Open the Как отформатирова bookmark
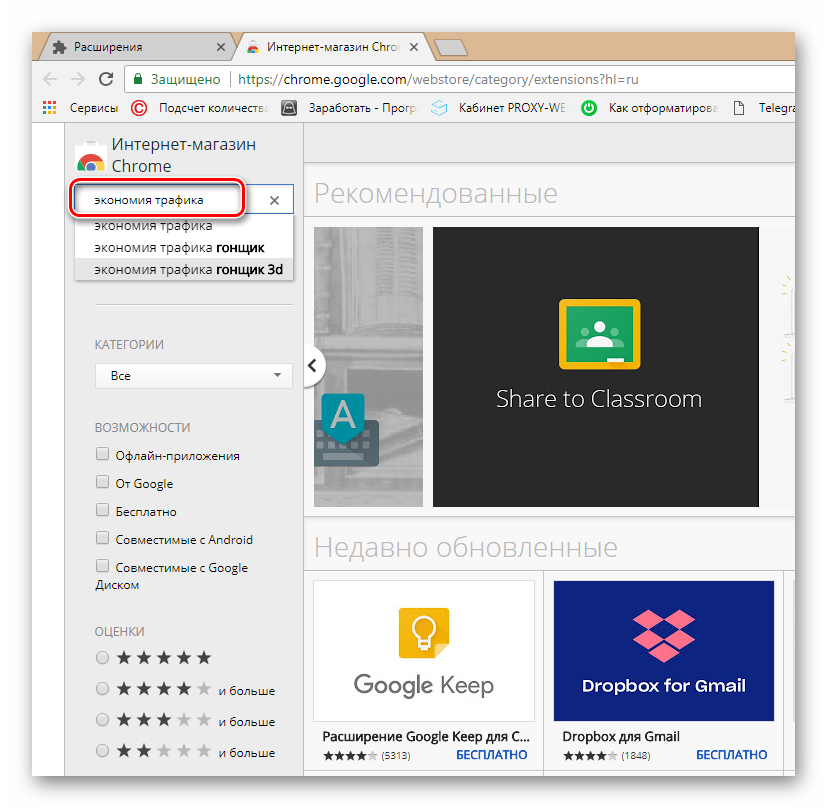This screenshot has width=827, height=808. point(649,108)
